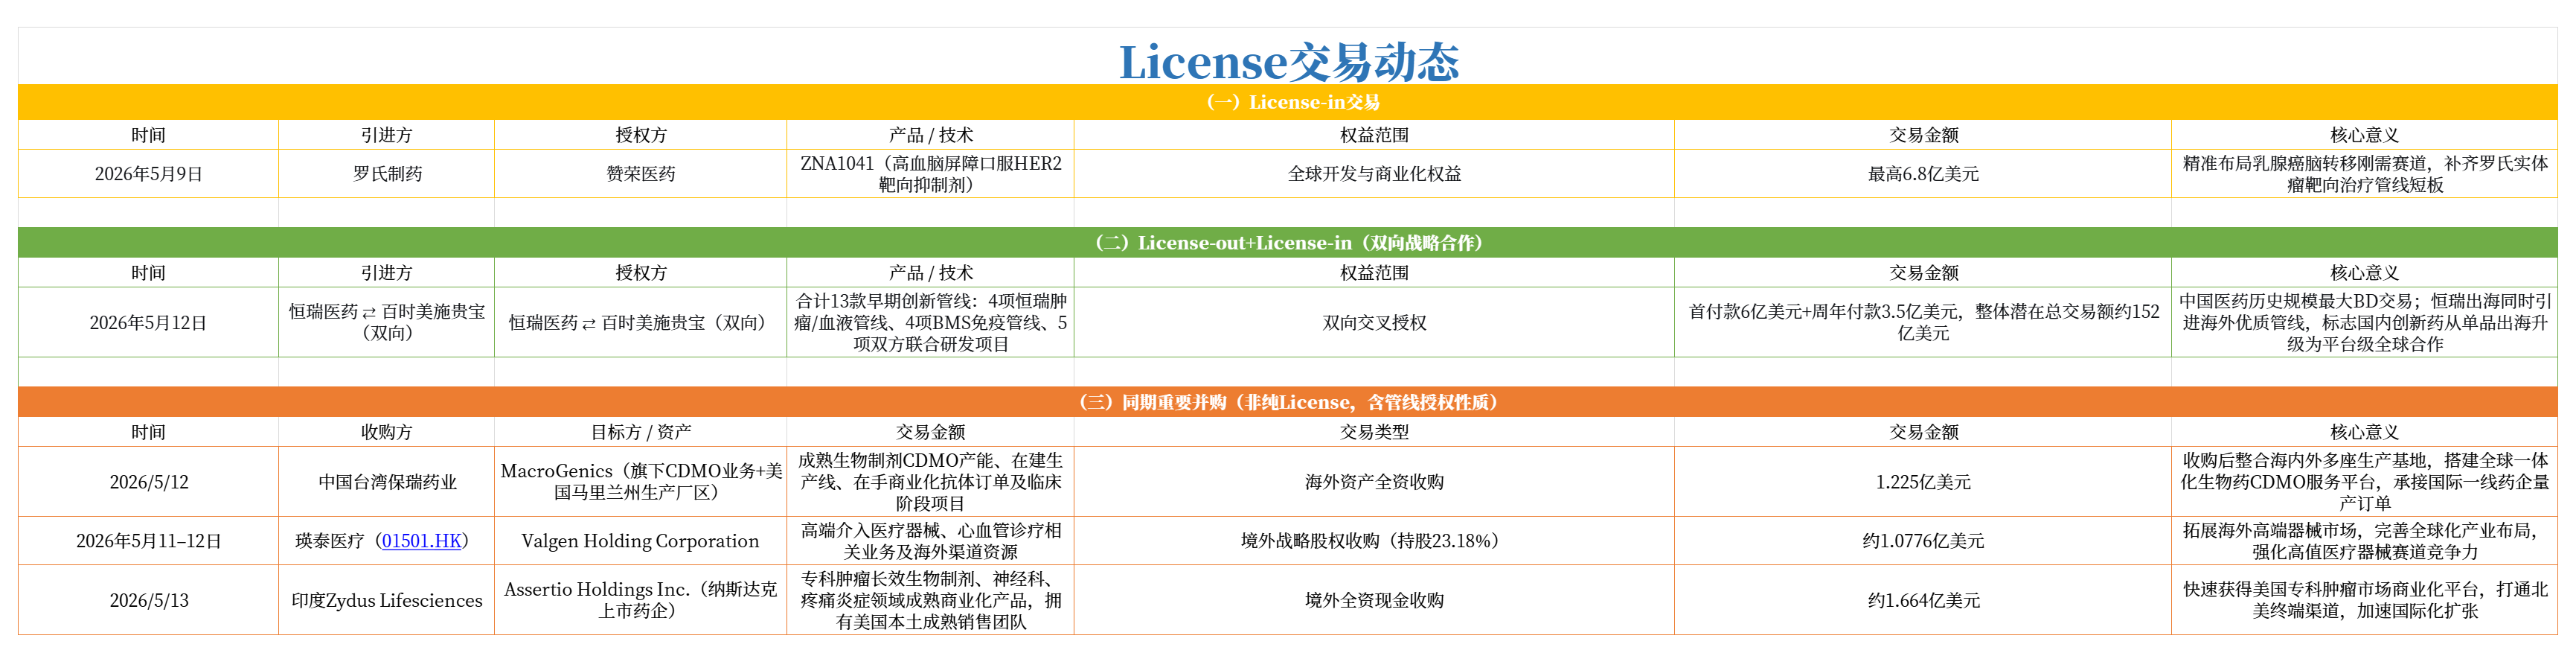Select the MacroGenics target asset cell
Image resolution: width=2576 pixels, height=653 pixels.
click(x=641, y=482)
